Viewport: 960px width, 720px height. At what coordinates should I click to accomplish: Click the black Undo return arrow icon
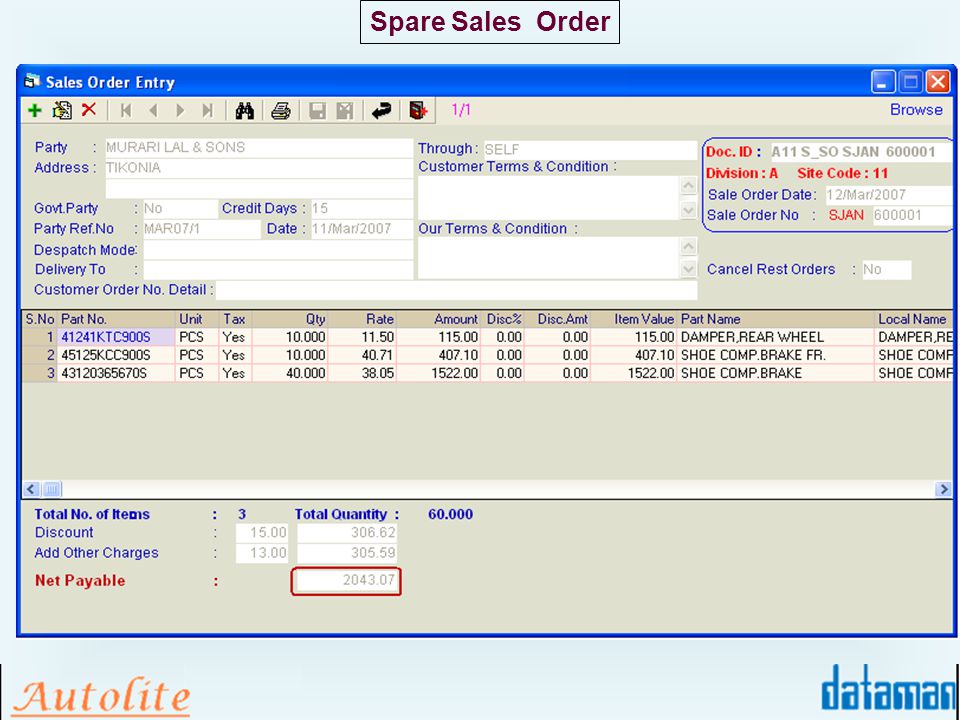tap(381, 111)
